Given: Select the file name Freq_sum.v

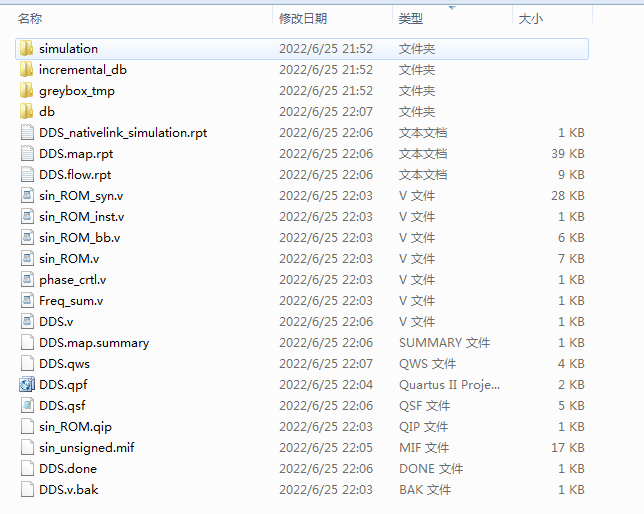Looking at the screenshot, I should point(71,301).
